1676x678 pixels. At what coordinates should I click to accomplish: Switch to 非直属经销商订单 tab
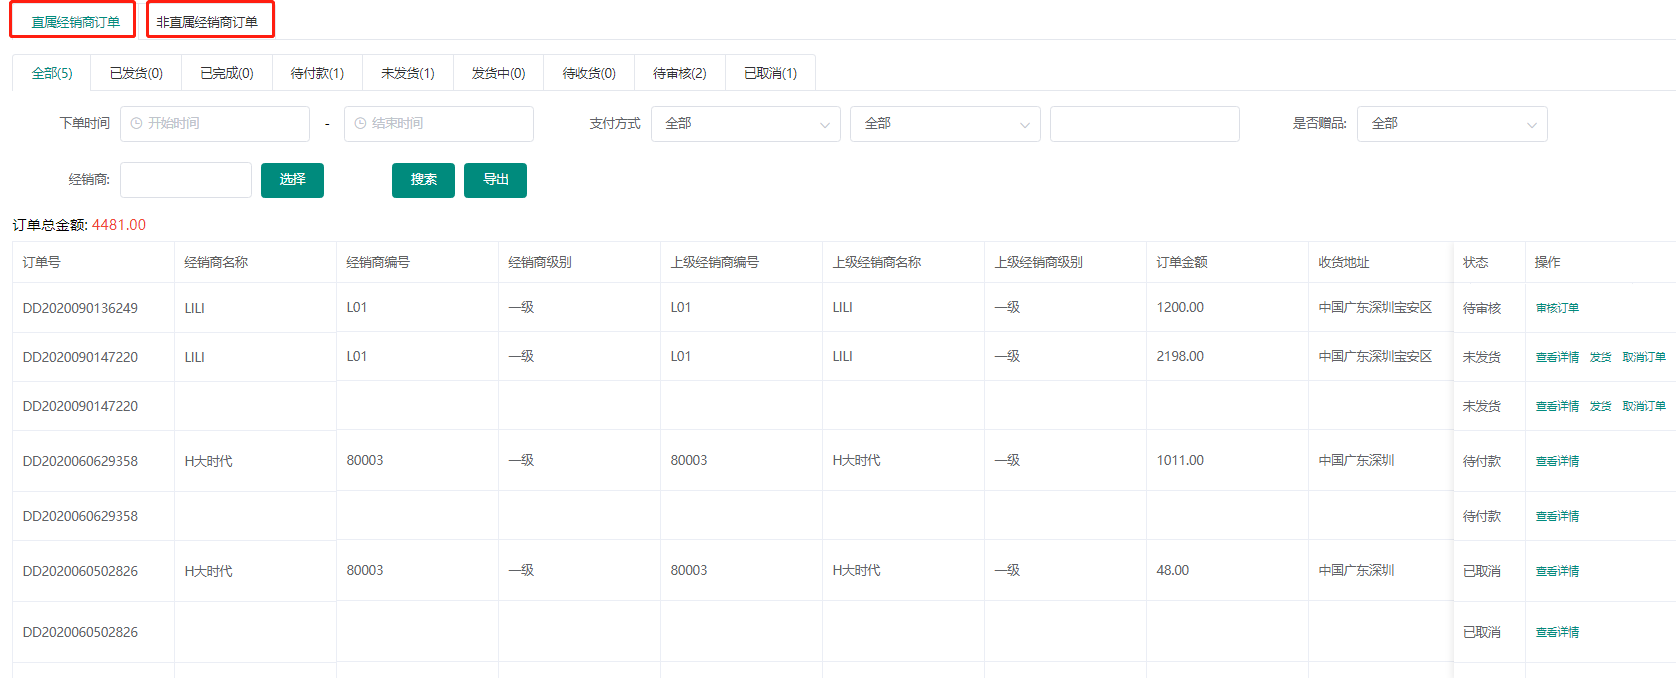[207, 21]
